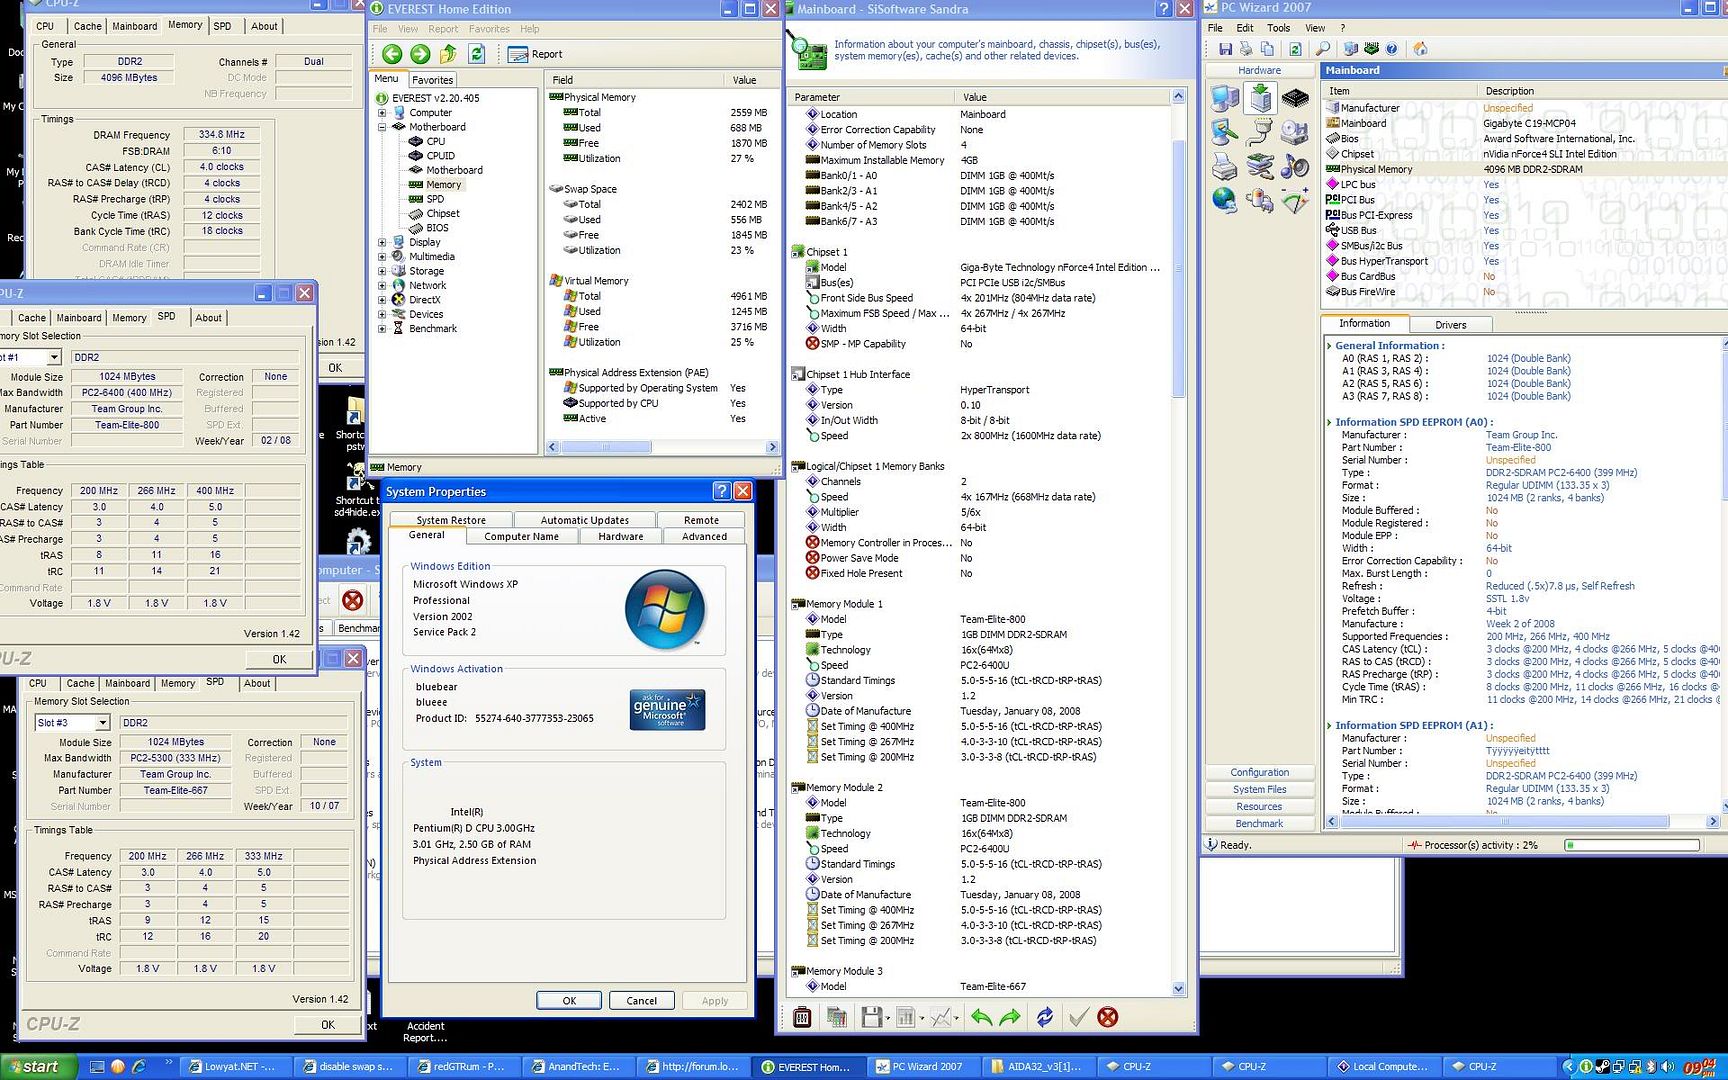Image resolution: width=1728 pixels, height=1080 pixels.
Task: Click EVEREST green back arrow icon
Action: (x=392, y=54)
